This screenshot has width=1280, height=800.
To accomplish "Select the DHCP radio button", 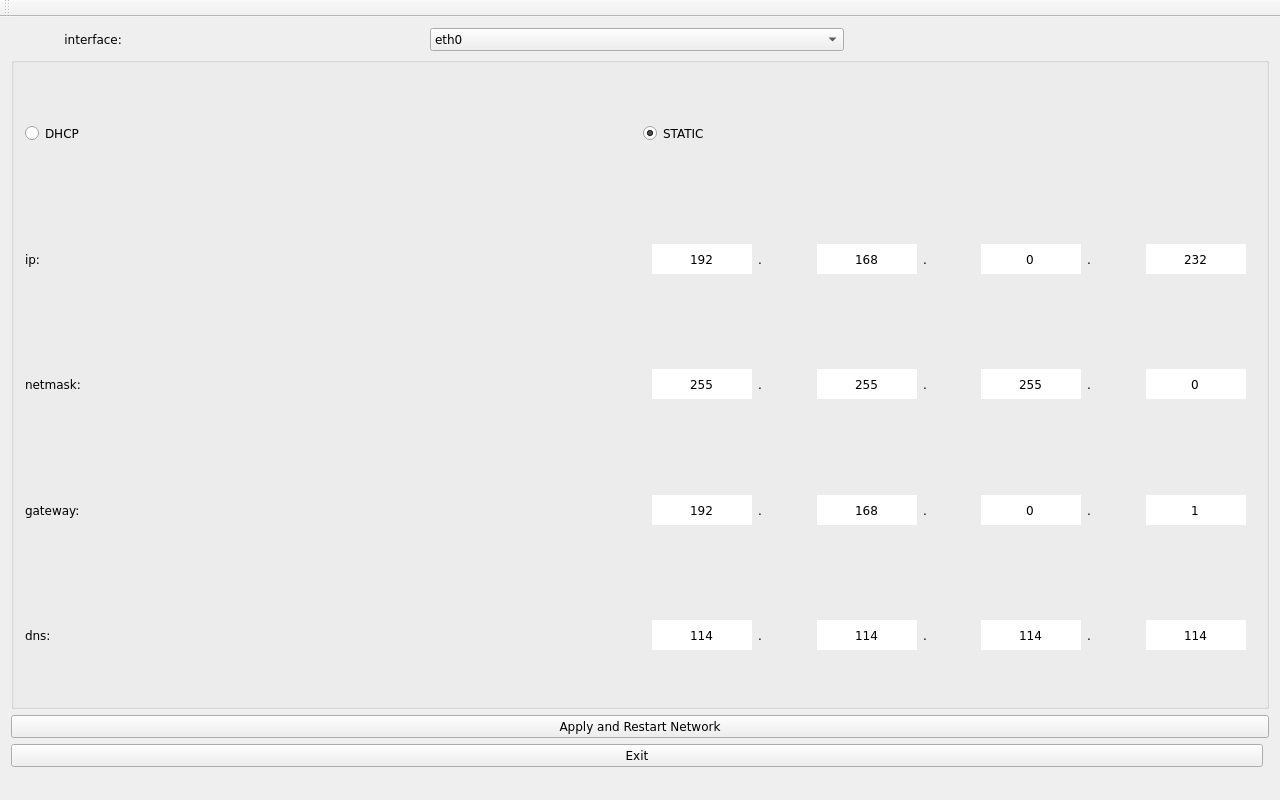I will pyautogui.click(x=33, y=133).
